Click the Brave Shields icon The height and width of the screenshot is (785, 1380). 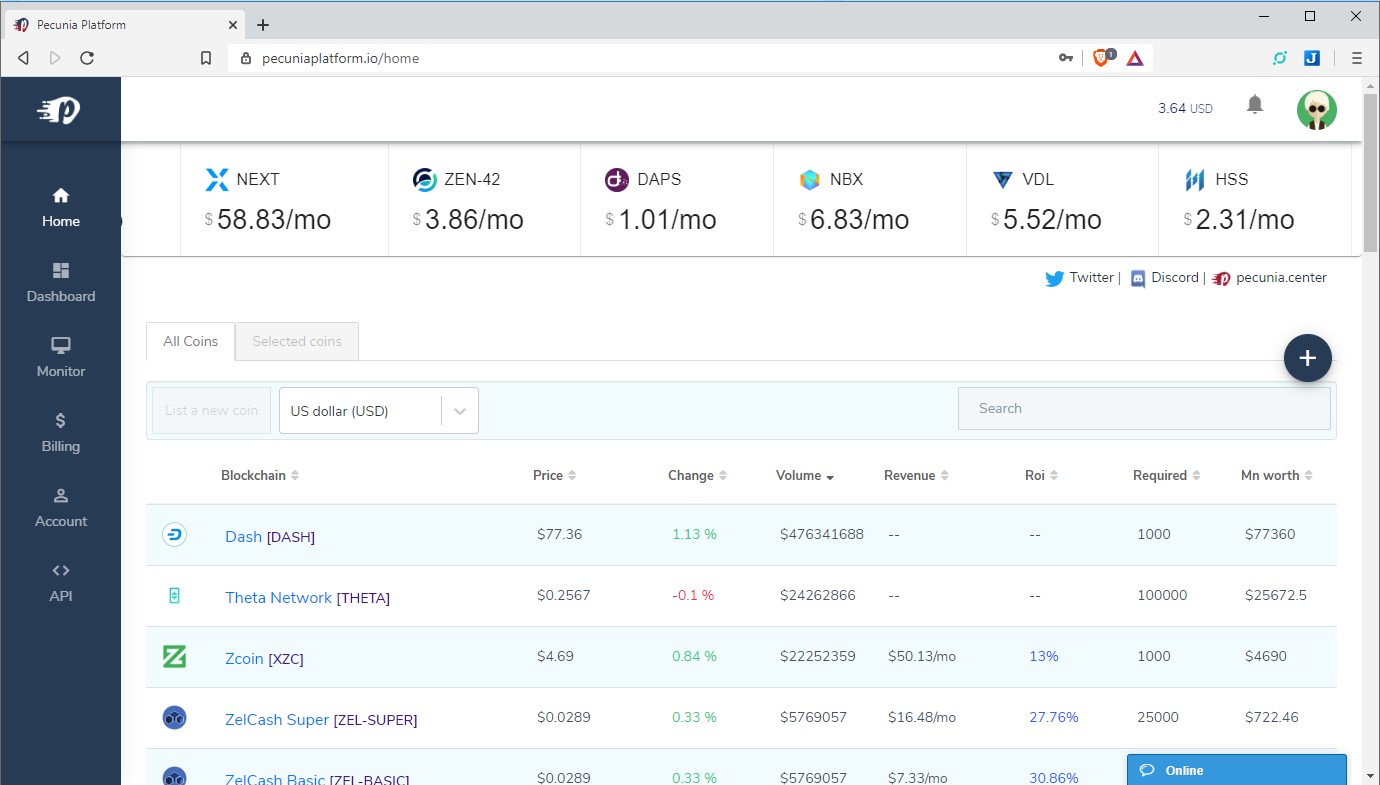[x=1101, y=58]
